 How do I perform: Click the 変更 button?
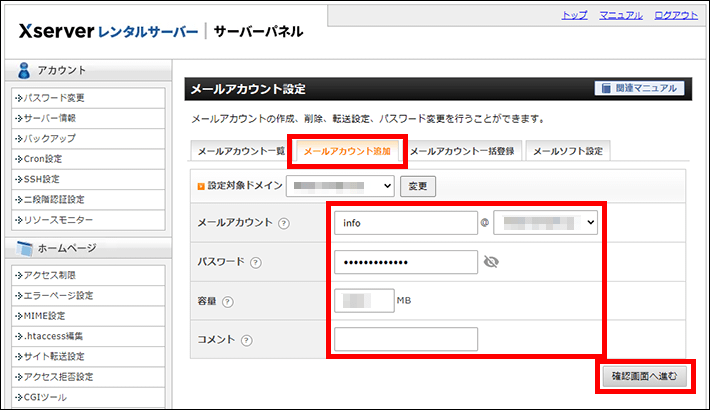(418, 186)
